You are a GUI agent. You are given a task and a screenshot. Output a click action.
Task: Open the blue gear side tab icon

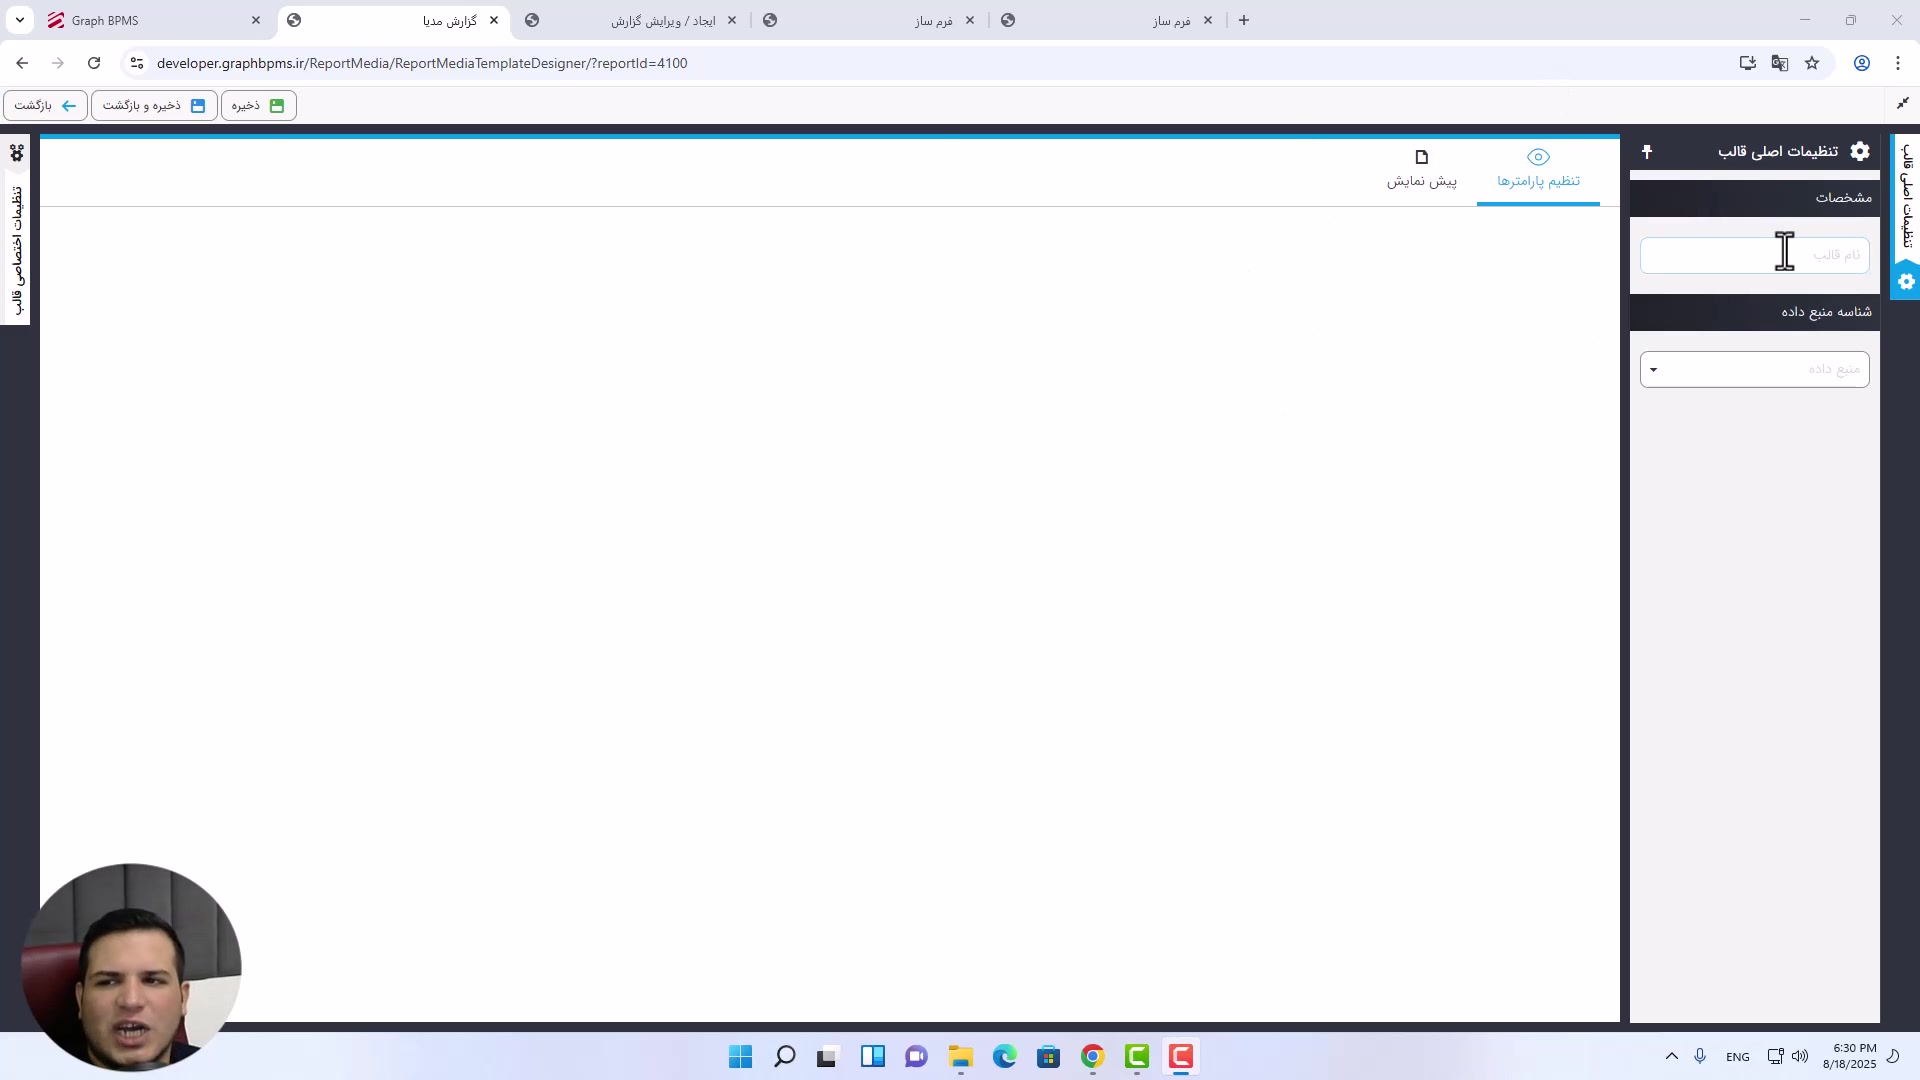pos(1906,282)
